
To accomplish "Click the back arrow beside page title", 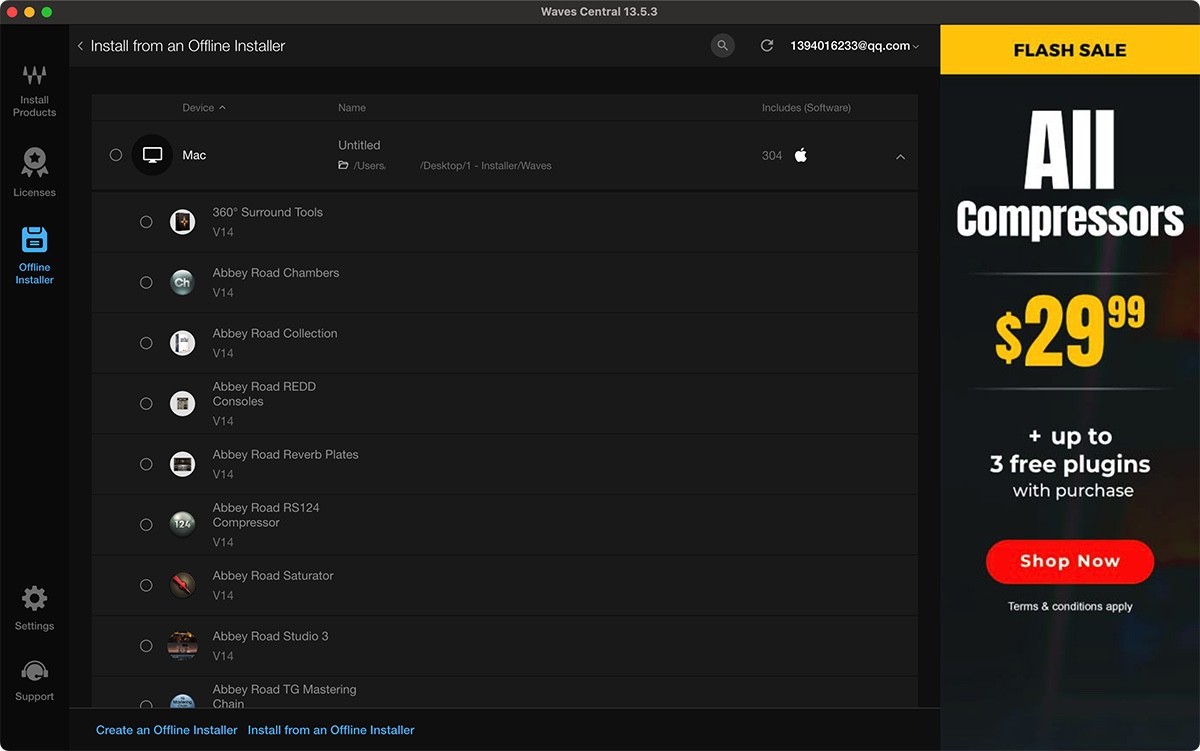I will click(80, 46).
